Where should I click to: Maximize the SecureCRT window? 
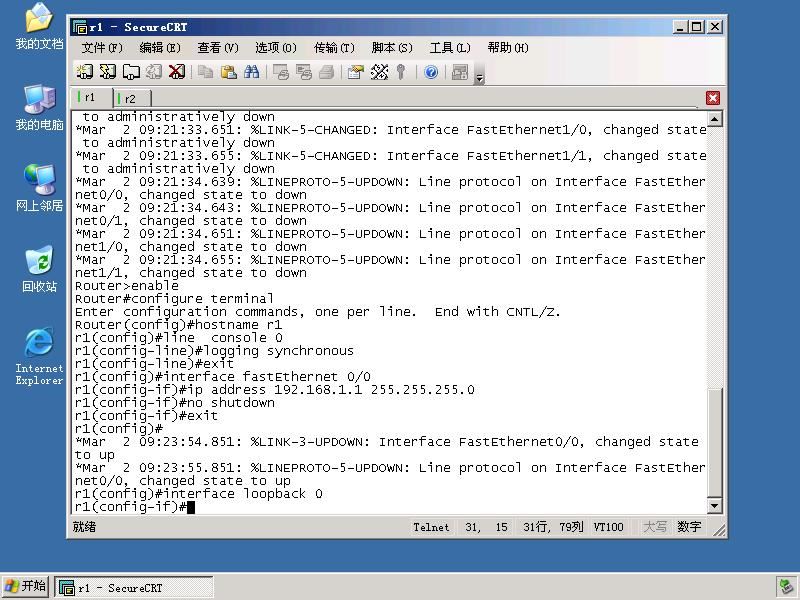click(x=696, y=27)
